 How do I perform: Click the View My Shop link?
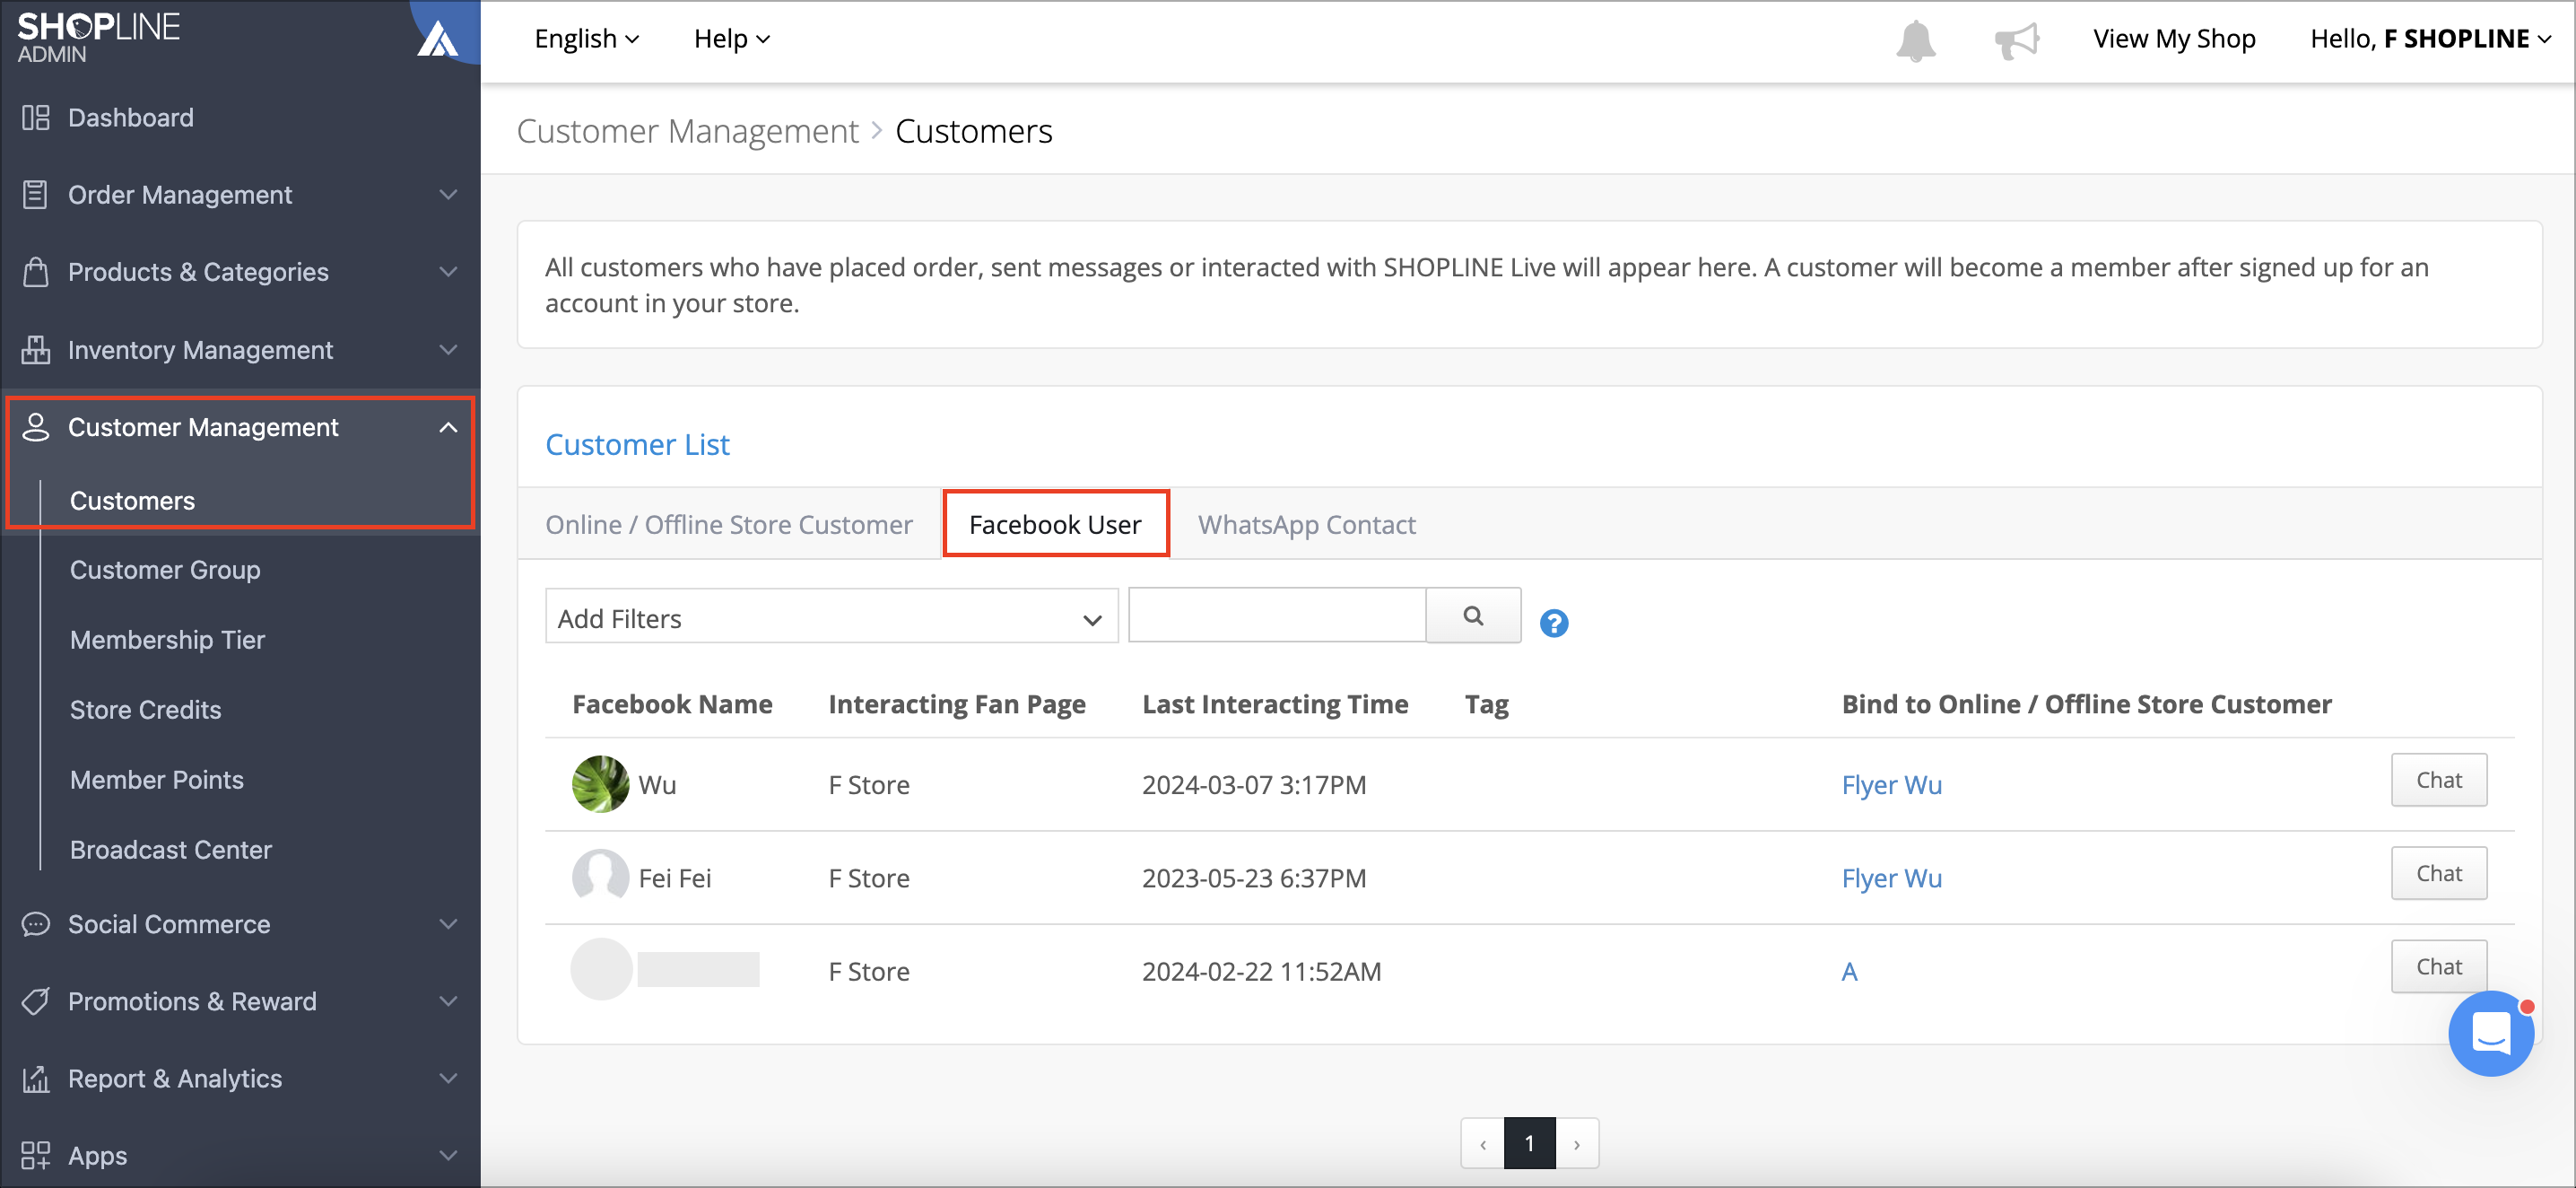point(2174,39)
